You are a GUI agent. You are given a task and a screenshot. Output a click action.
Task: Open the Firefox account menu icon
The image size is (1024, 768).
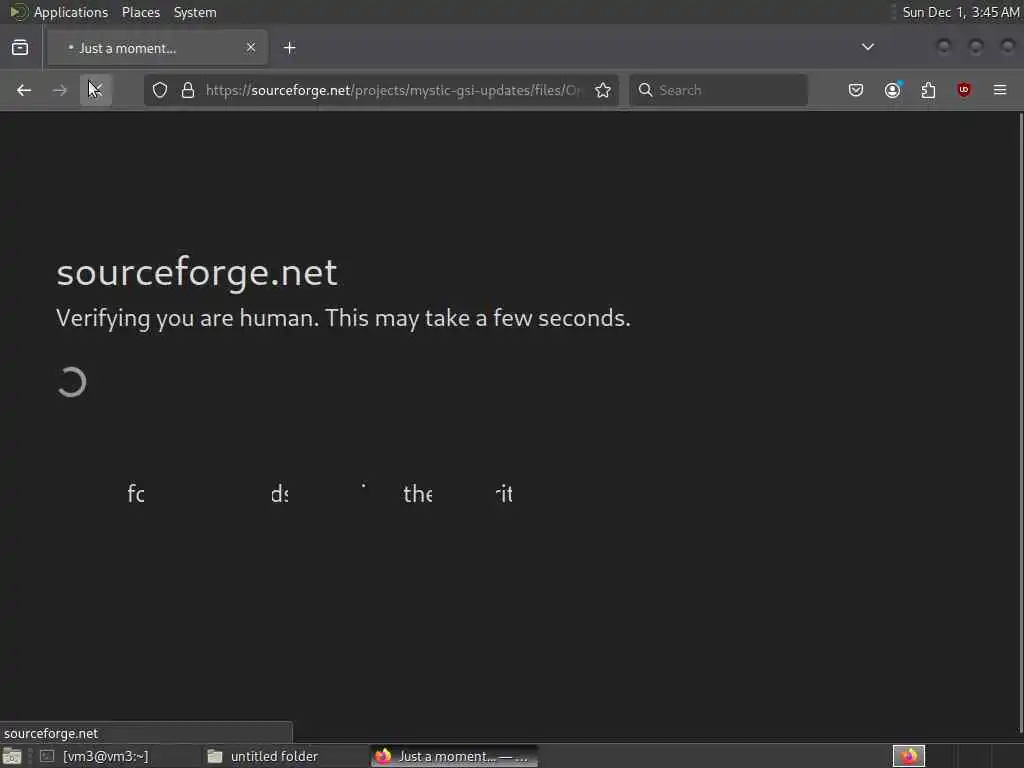[x=892, y=90]
